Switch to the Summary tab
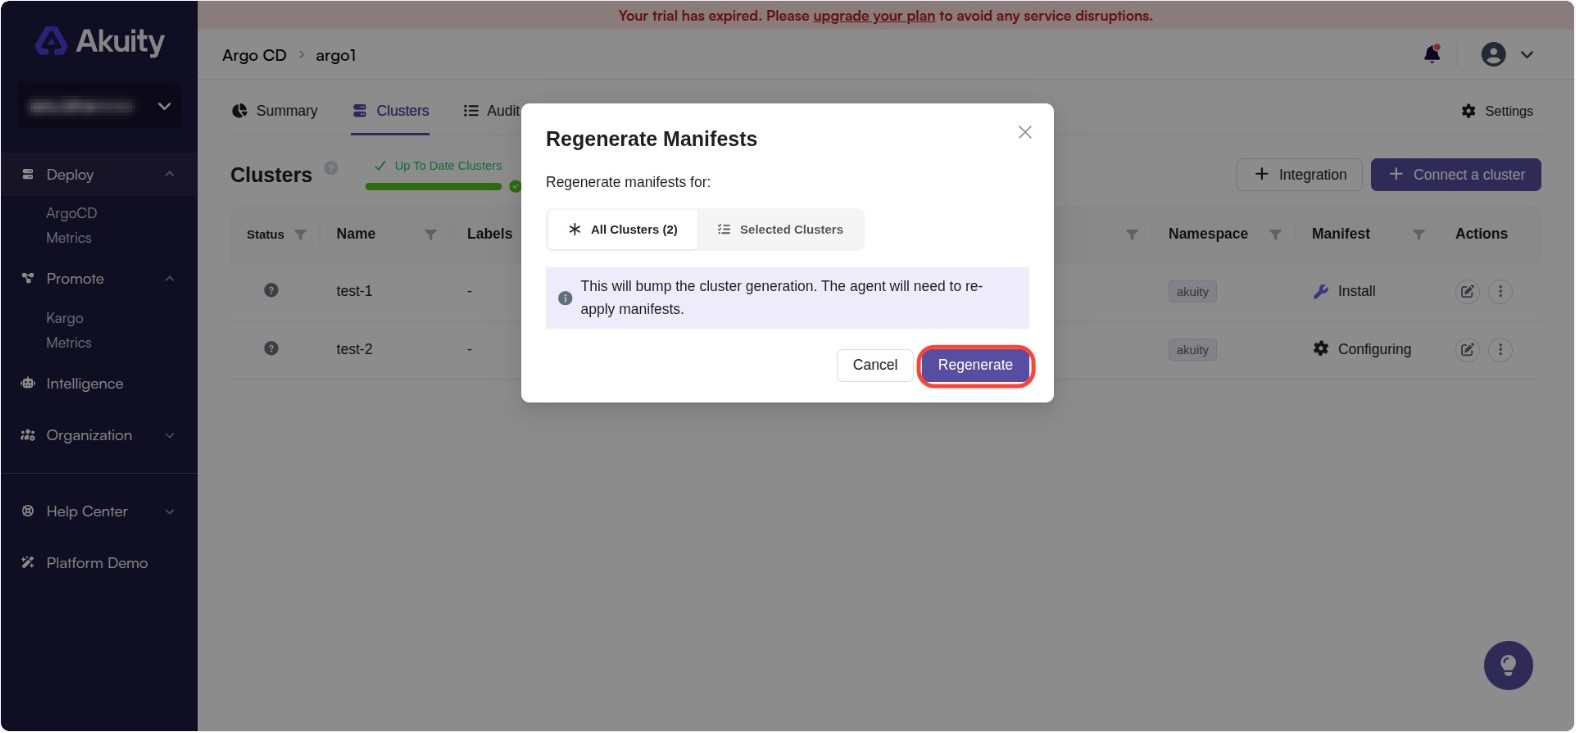This screenshot has width=1576, height=733. click(274, 111)
